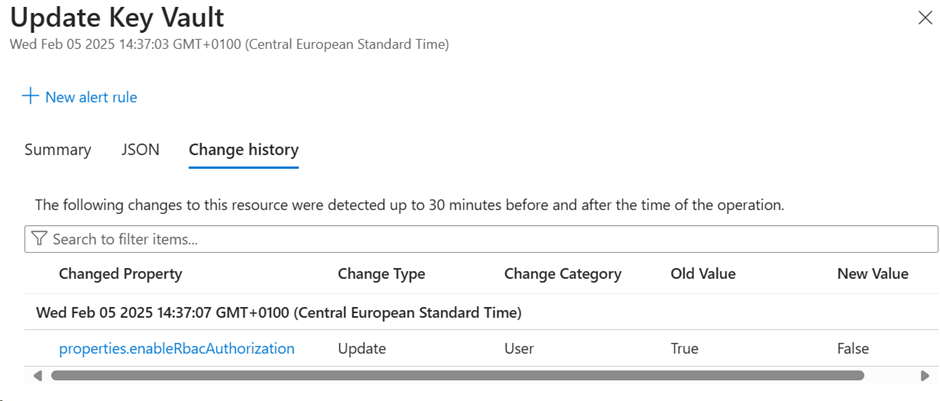Click the False new value cell
The image size is (940, 401).
click(852, 348)
